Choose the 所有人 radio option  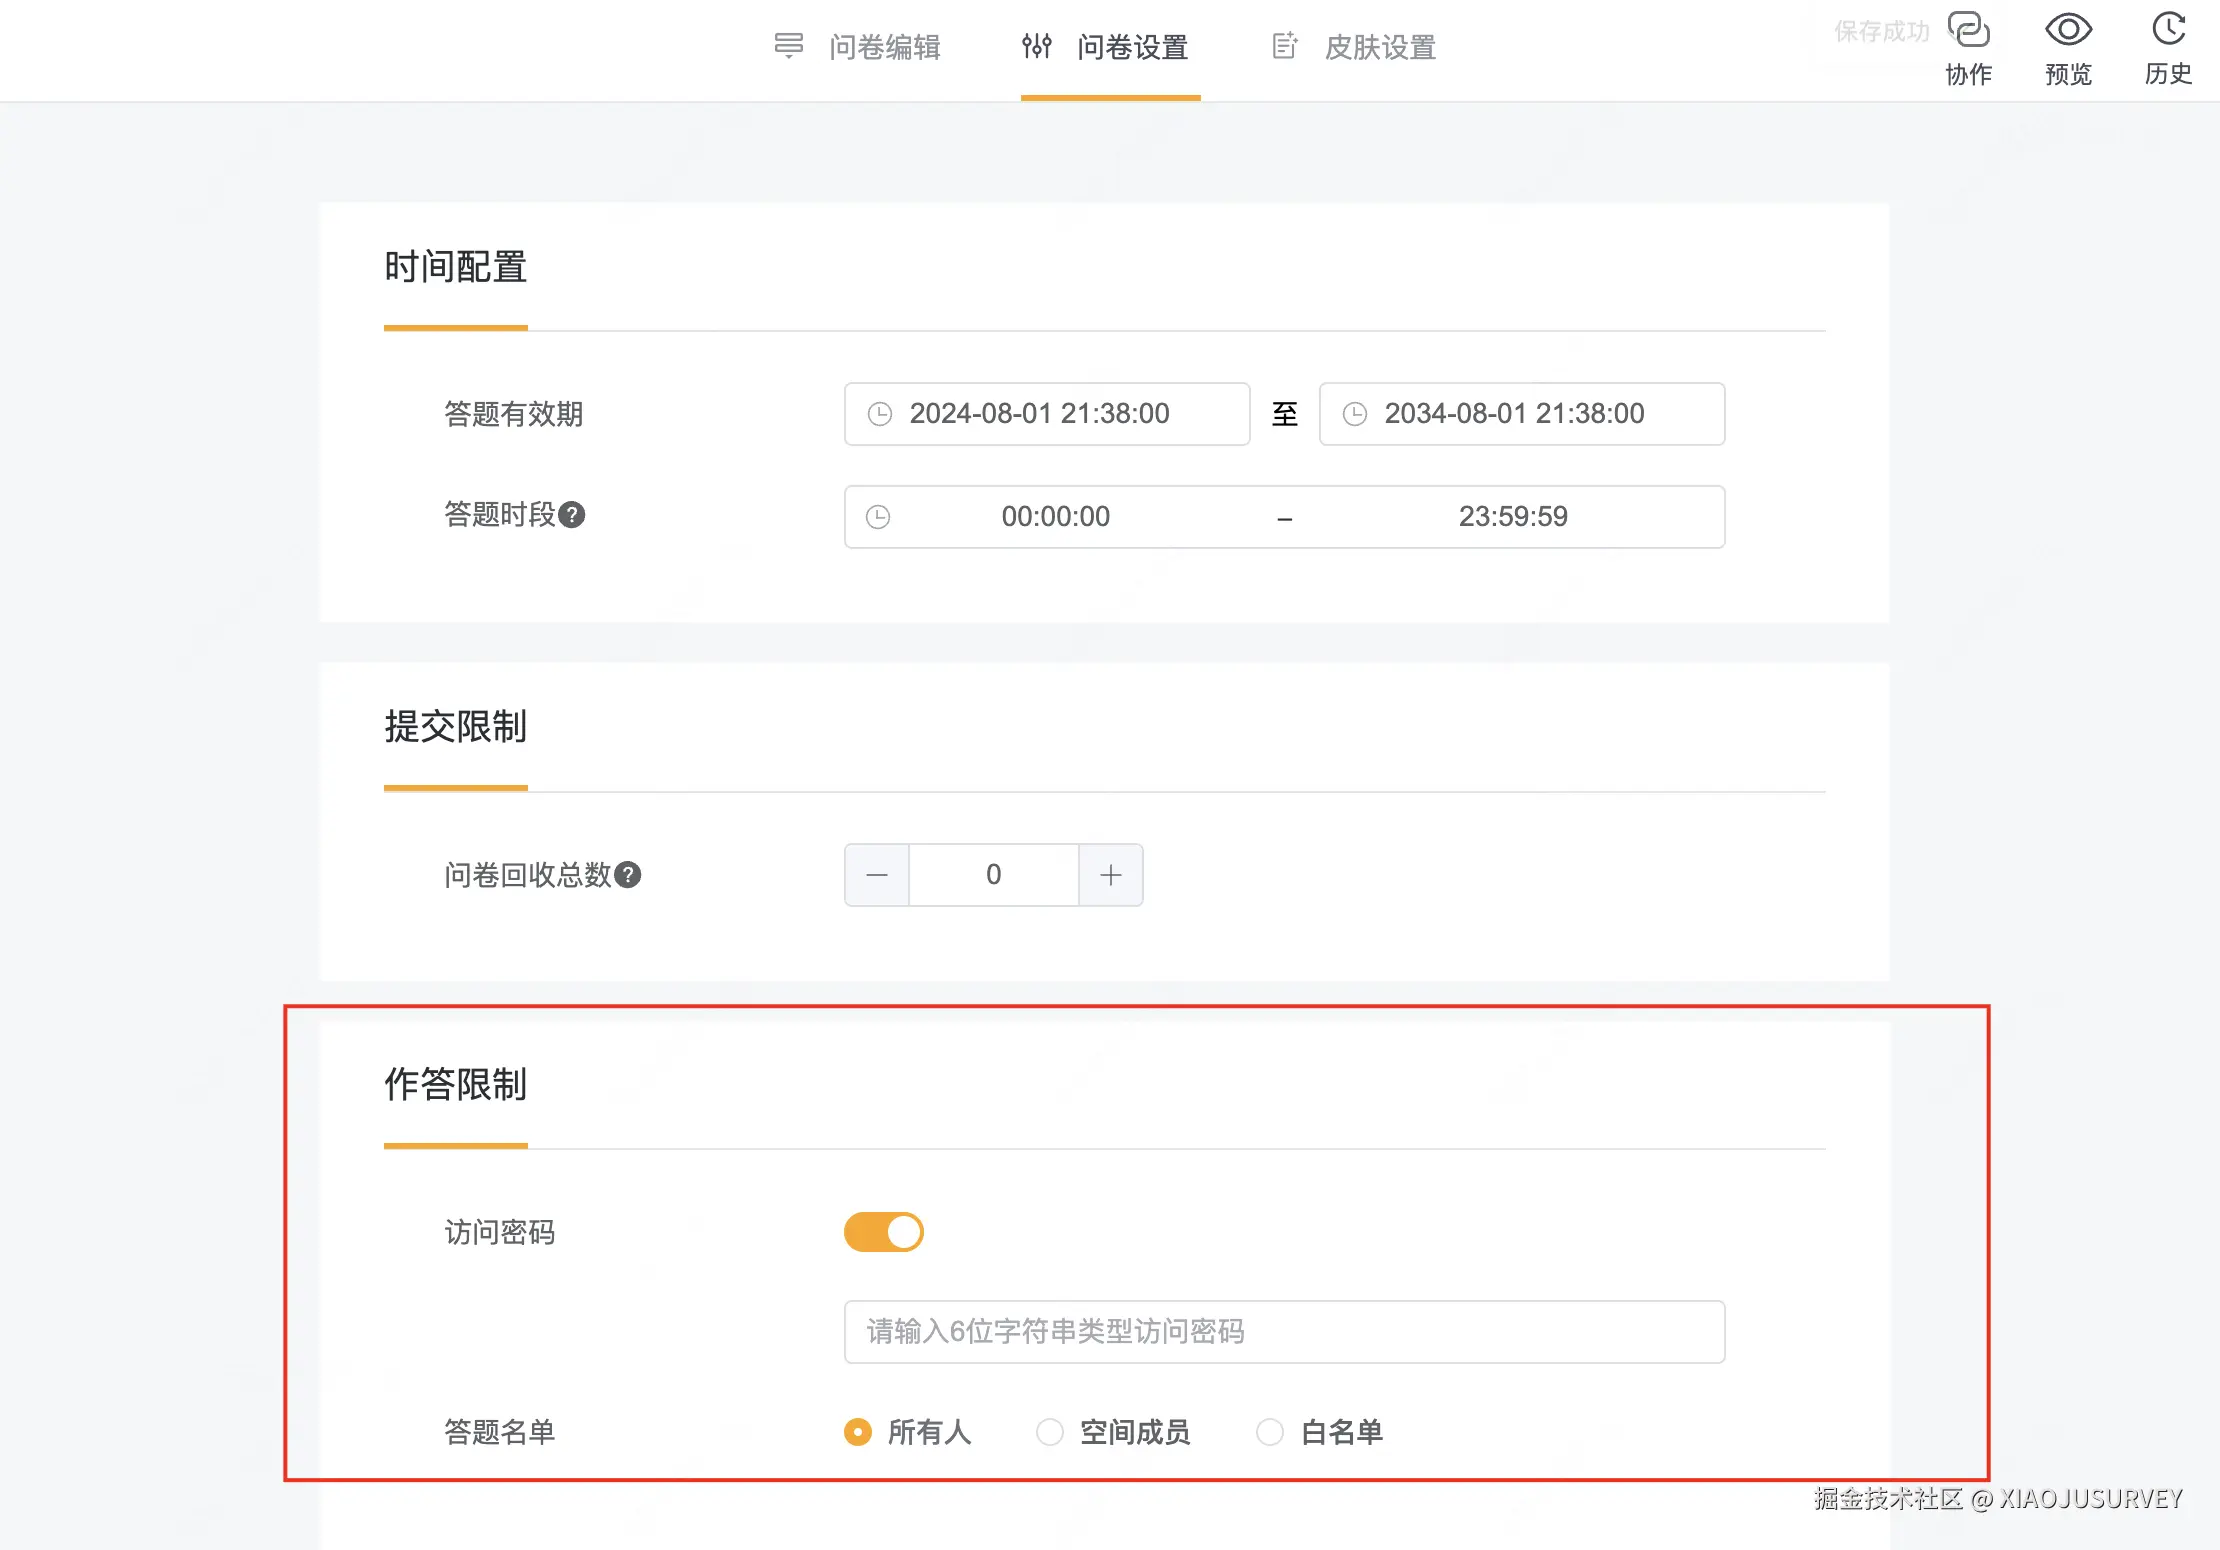coord(858,1432)
